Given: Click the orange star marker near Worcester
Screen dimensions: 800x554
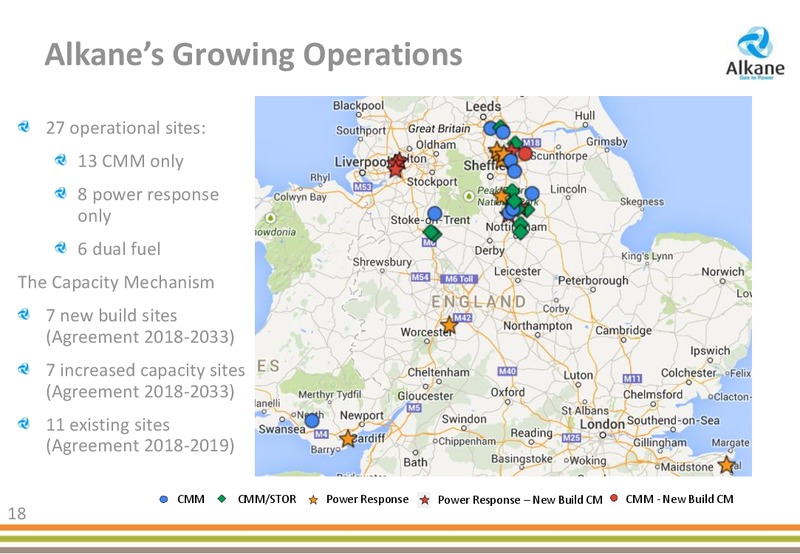Looking at the screenshot, I should [449, 324].
